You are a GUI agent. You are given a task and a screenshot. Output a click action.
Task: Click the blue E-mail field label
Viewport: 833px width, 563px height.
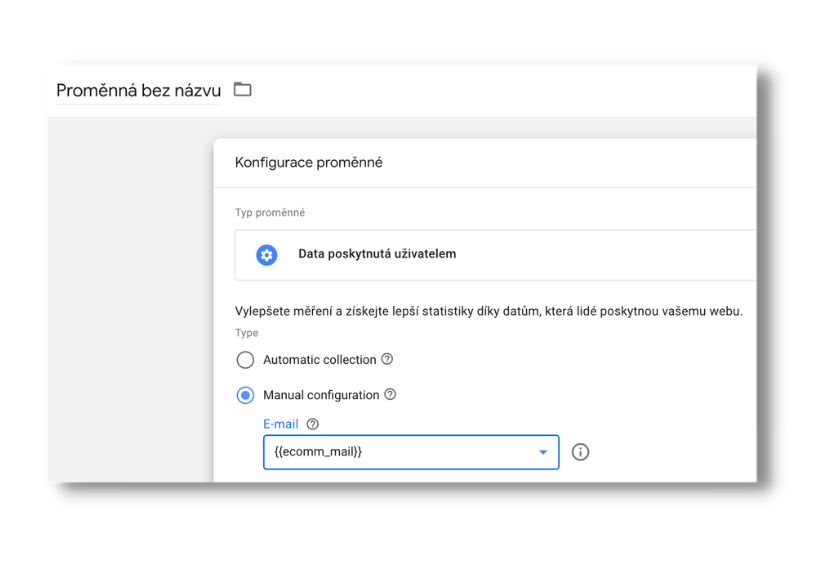[281, 424]
